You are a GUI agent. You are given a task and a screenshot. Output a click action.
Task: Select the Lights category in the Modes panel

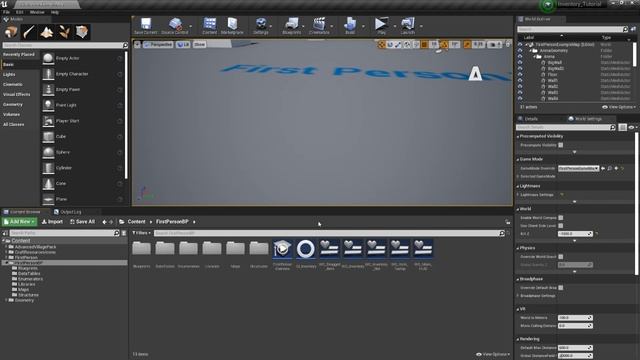[9, 74]
